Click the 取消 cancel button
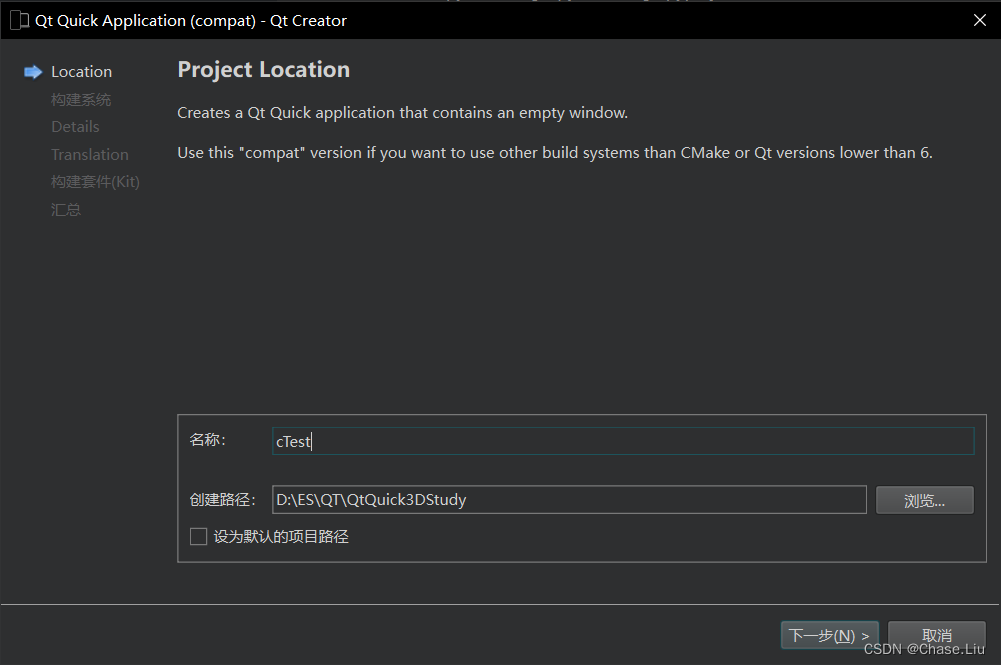 [x=935, y=634]
